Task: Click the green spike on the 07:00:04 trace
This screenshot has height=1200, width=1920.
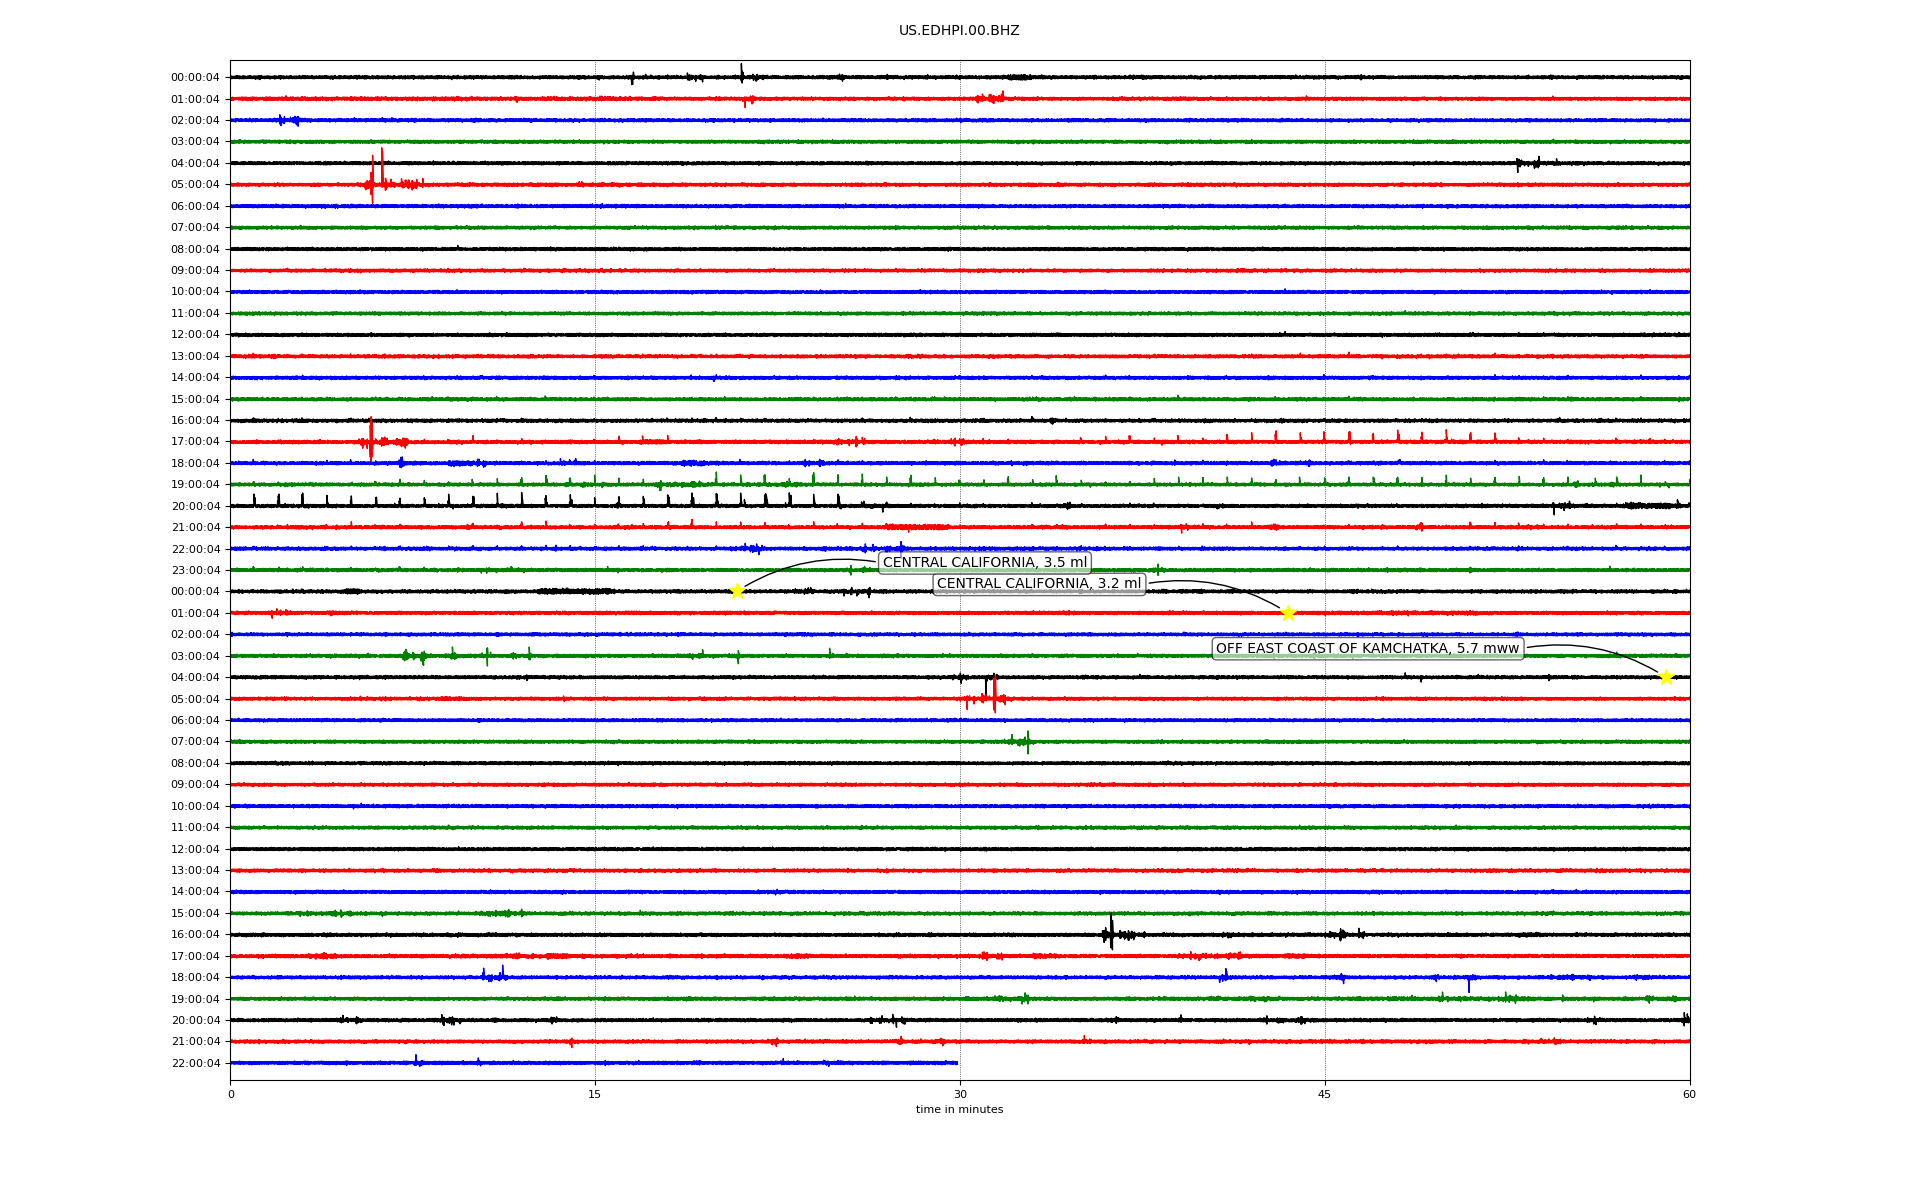Action: pyautogui.click(x=1028, y=741)
